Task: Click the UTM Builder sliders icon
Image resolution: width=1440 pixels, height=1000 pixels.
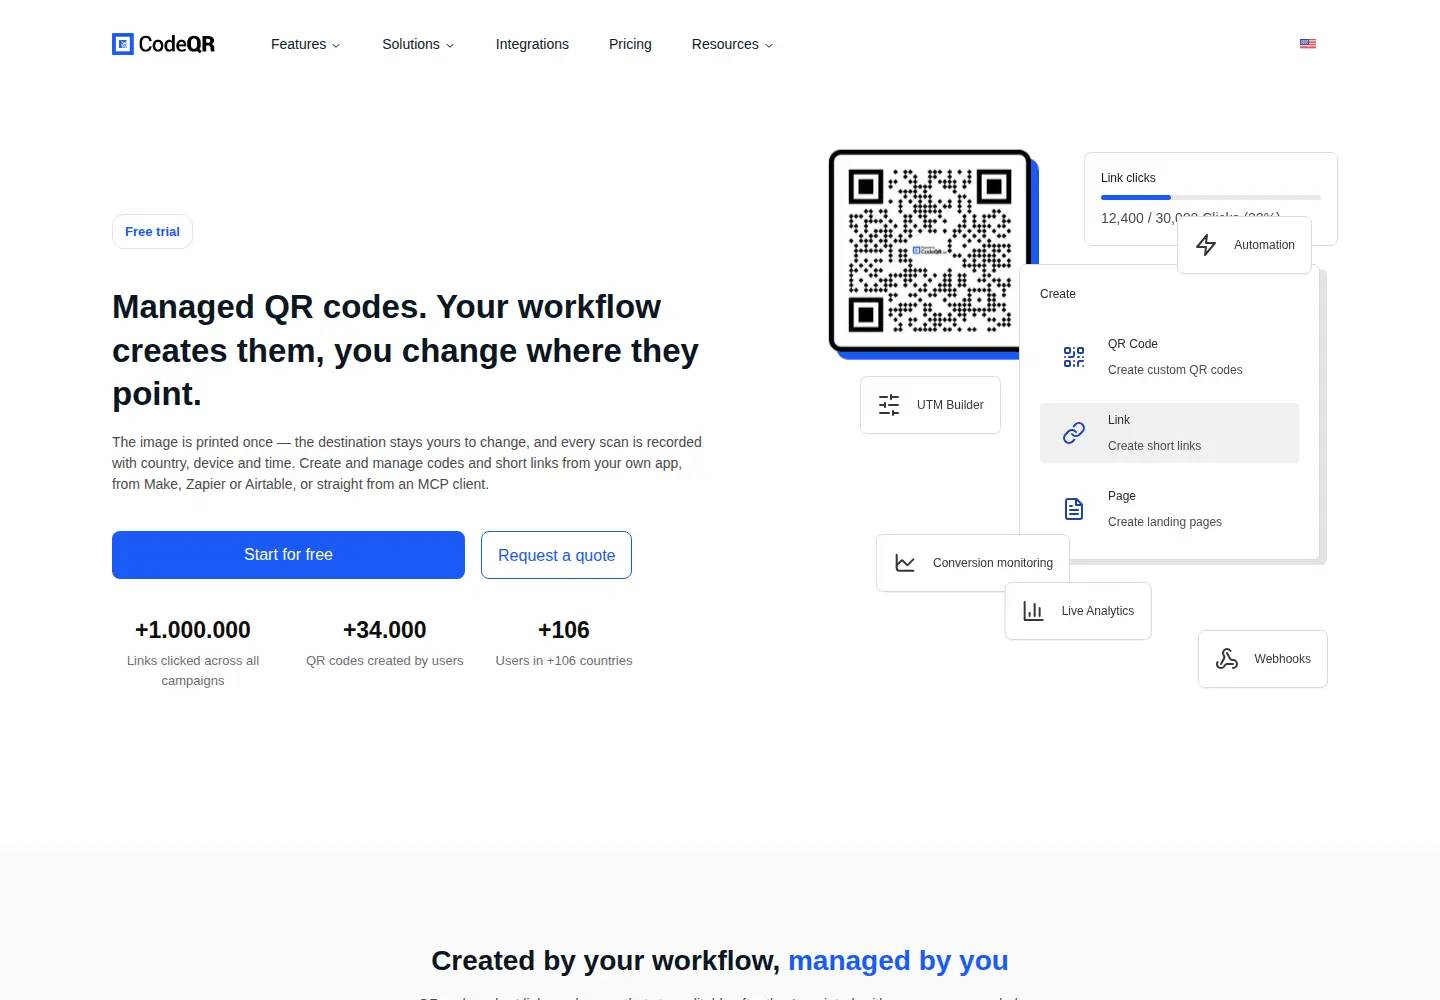Action: pyautogui.click(x=889, y=405)
